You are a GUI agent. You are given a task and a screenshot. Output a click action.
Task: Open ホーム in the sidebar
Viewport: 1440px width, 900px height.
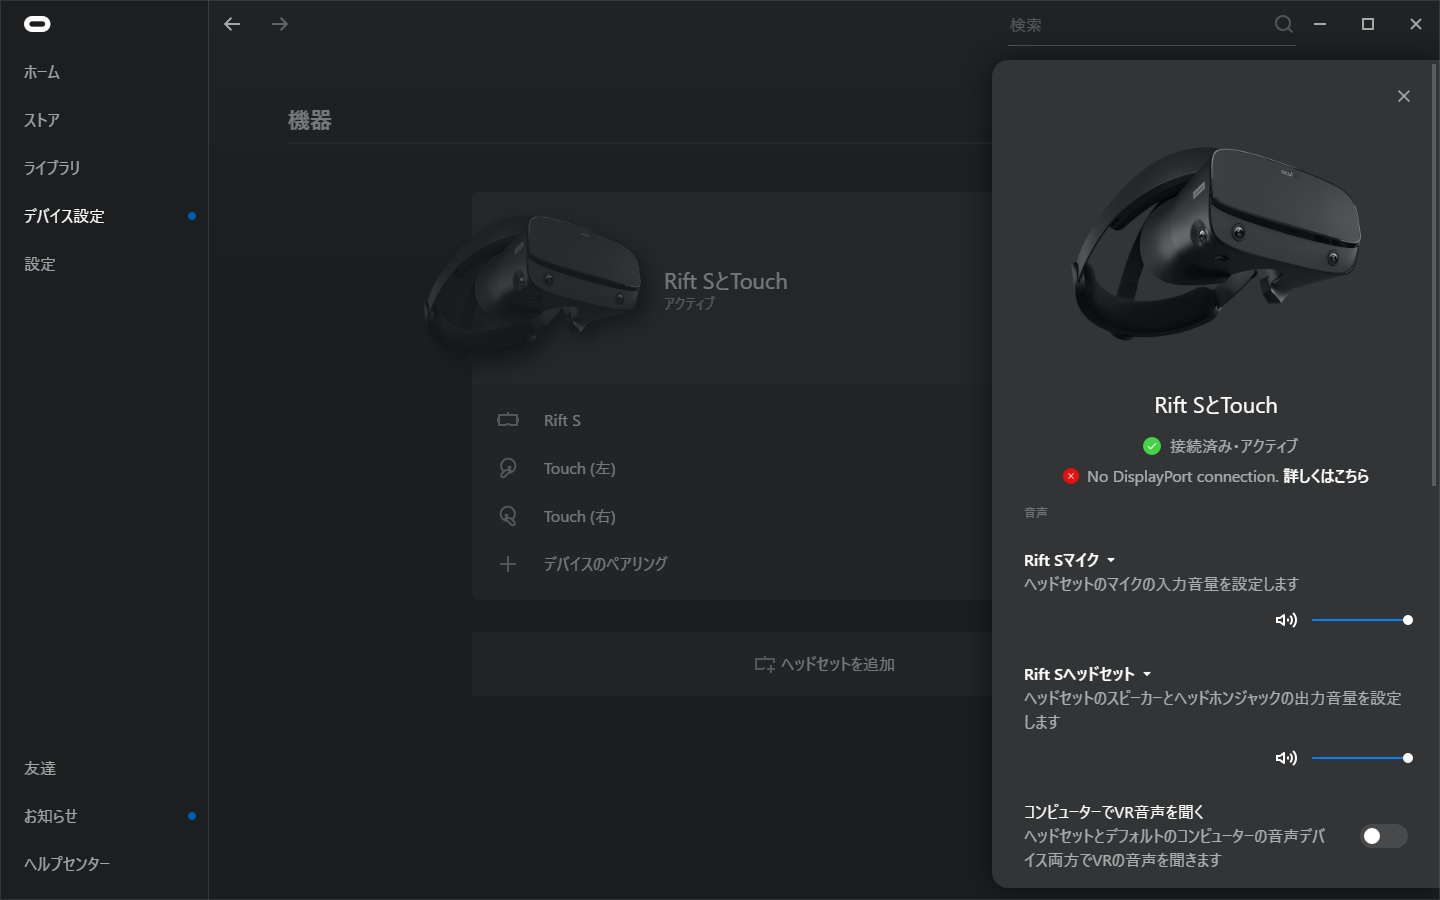pos(42,72)
